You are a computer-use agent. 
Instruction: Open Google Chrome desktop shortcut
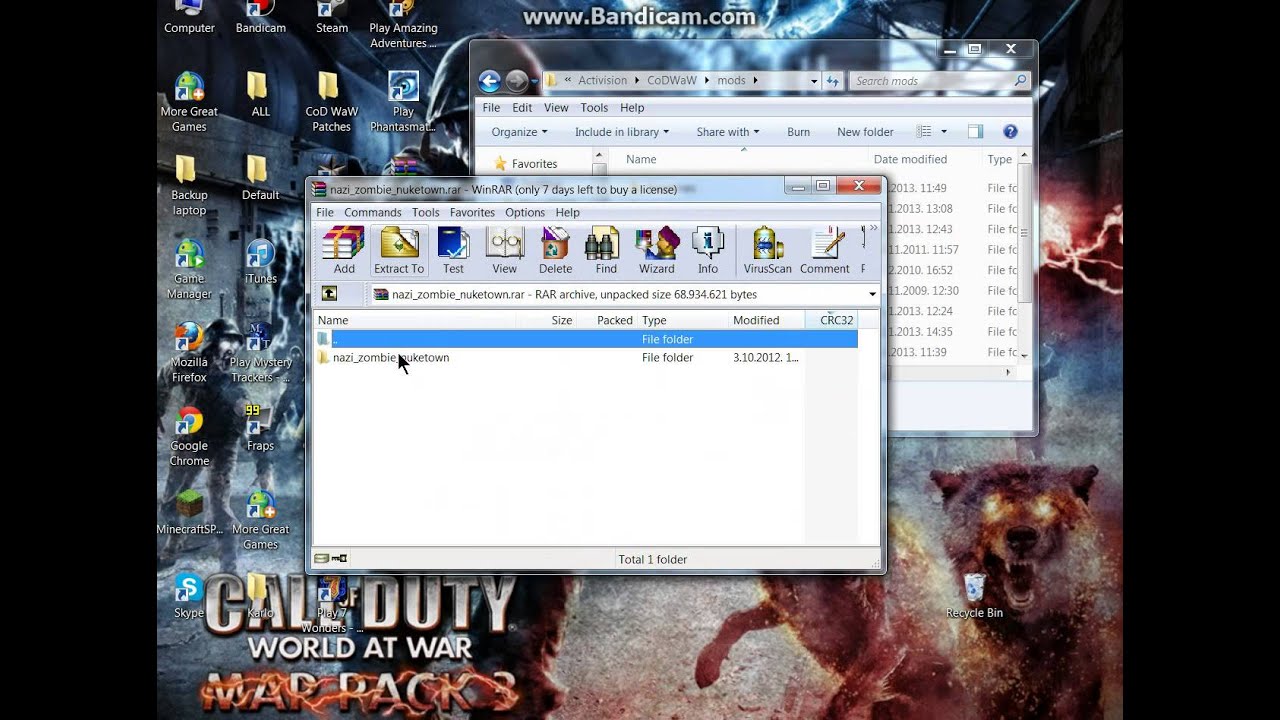pyautogui.click(x=189, y=436)
